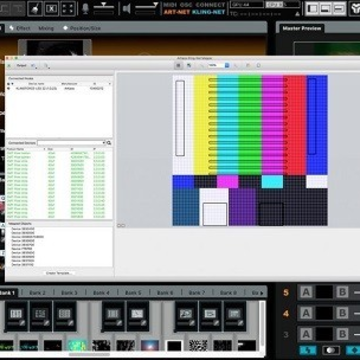Toggle the A button on layer 5
Image resolution: width=360 pixels, height=360 pixels.
coord(306,292)
